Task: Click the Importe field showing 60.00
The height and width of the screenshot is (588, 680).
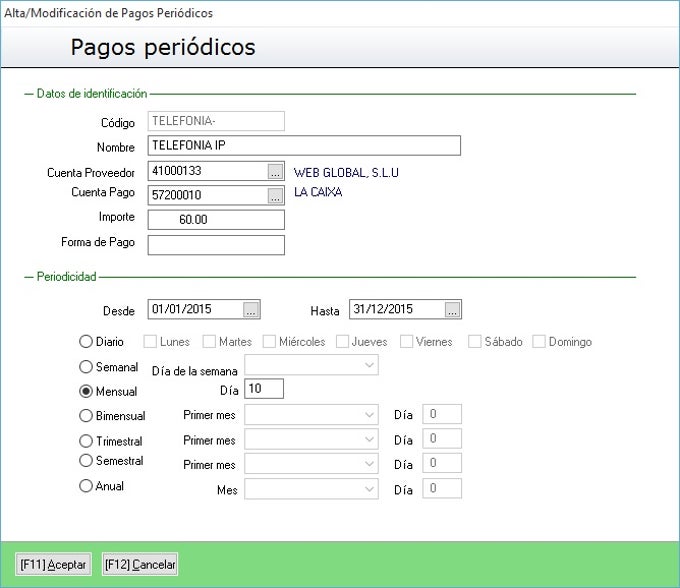Action: 216,220
